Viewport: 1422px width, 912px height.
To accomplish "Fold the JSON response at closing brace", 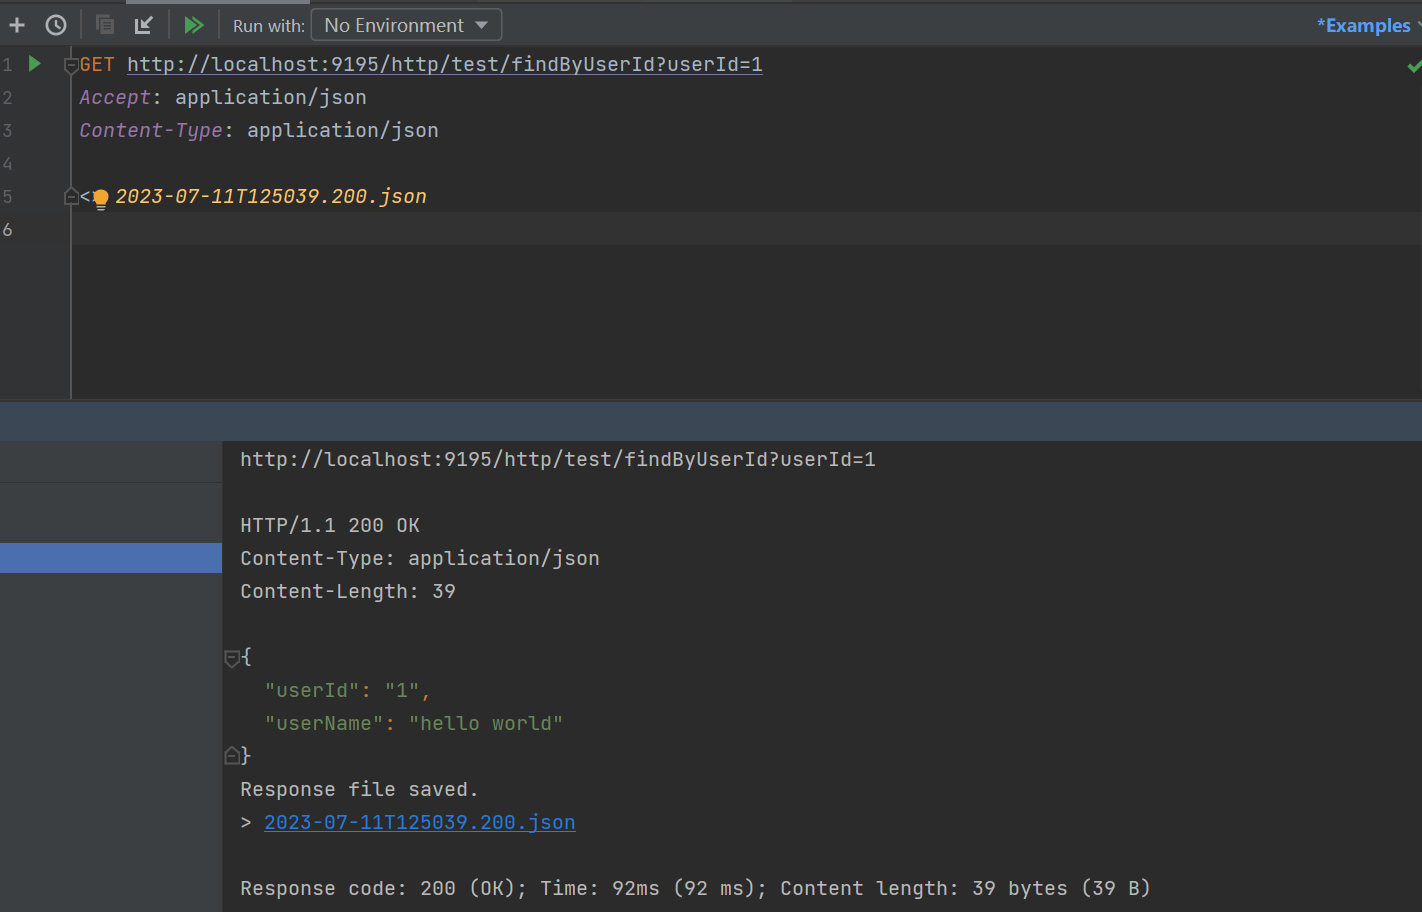I will click(232, 756).
